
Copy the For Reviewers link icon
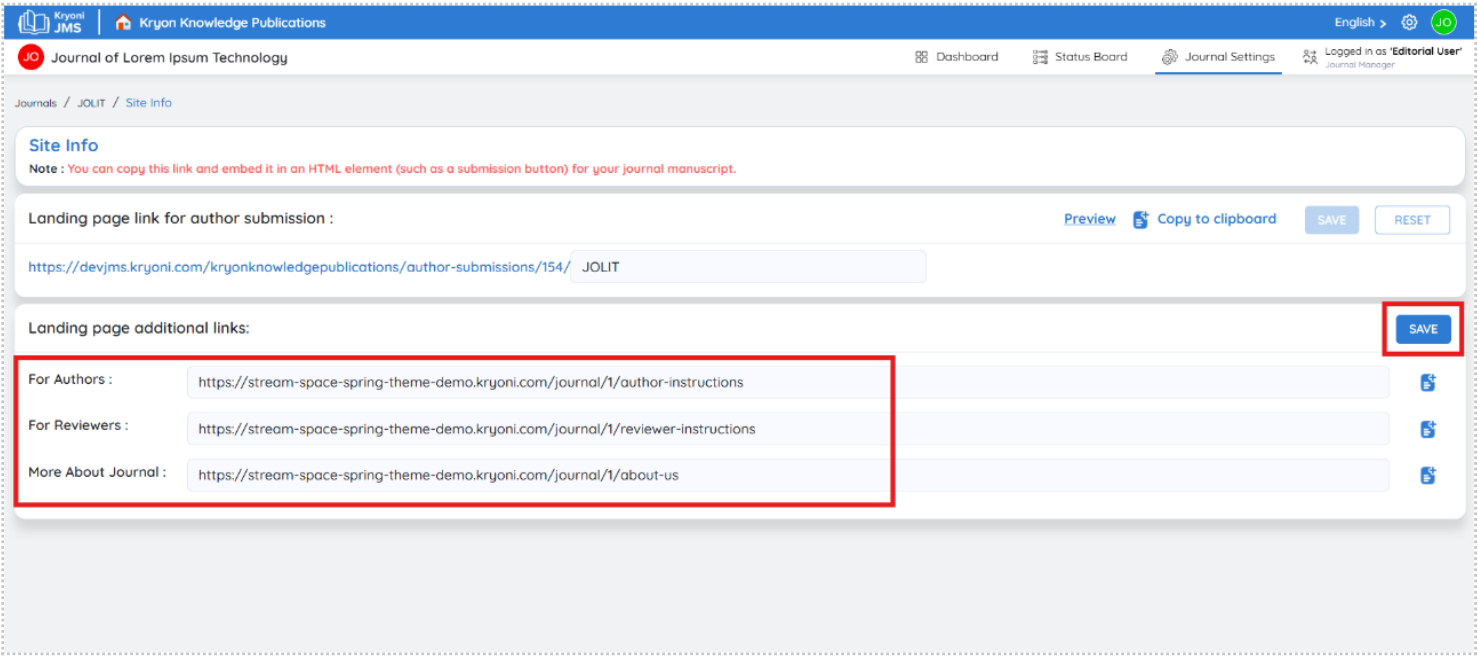pyautogui.click(x=1428, y=429)
